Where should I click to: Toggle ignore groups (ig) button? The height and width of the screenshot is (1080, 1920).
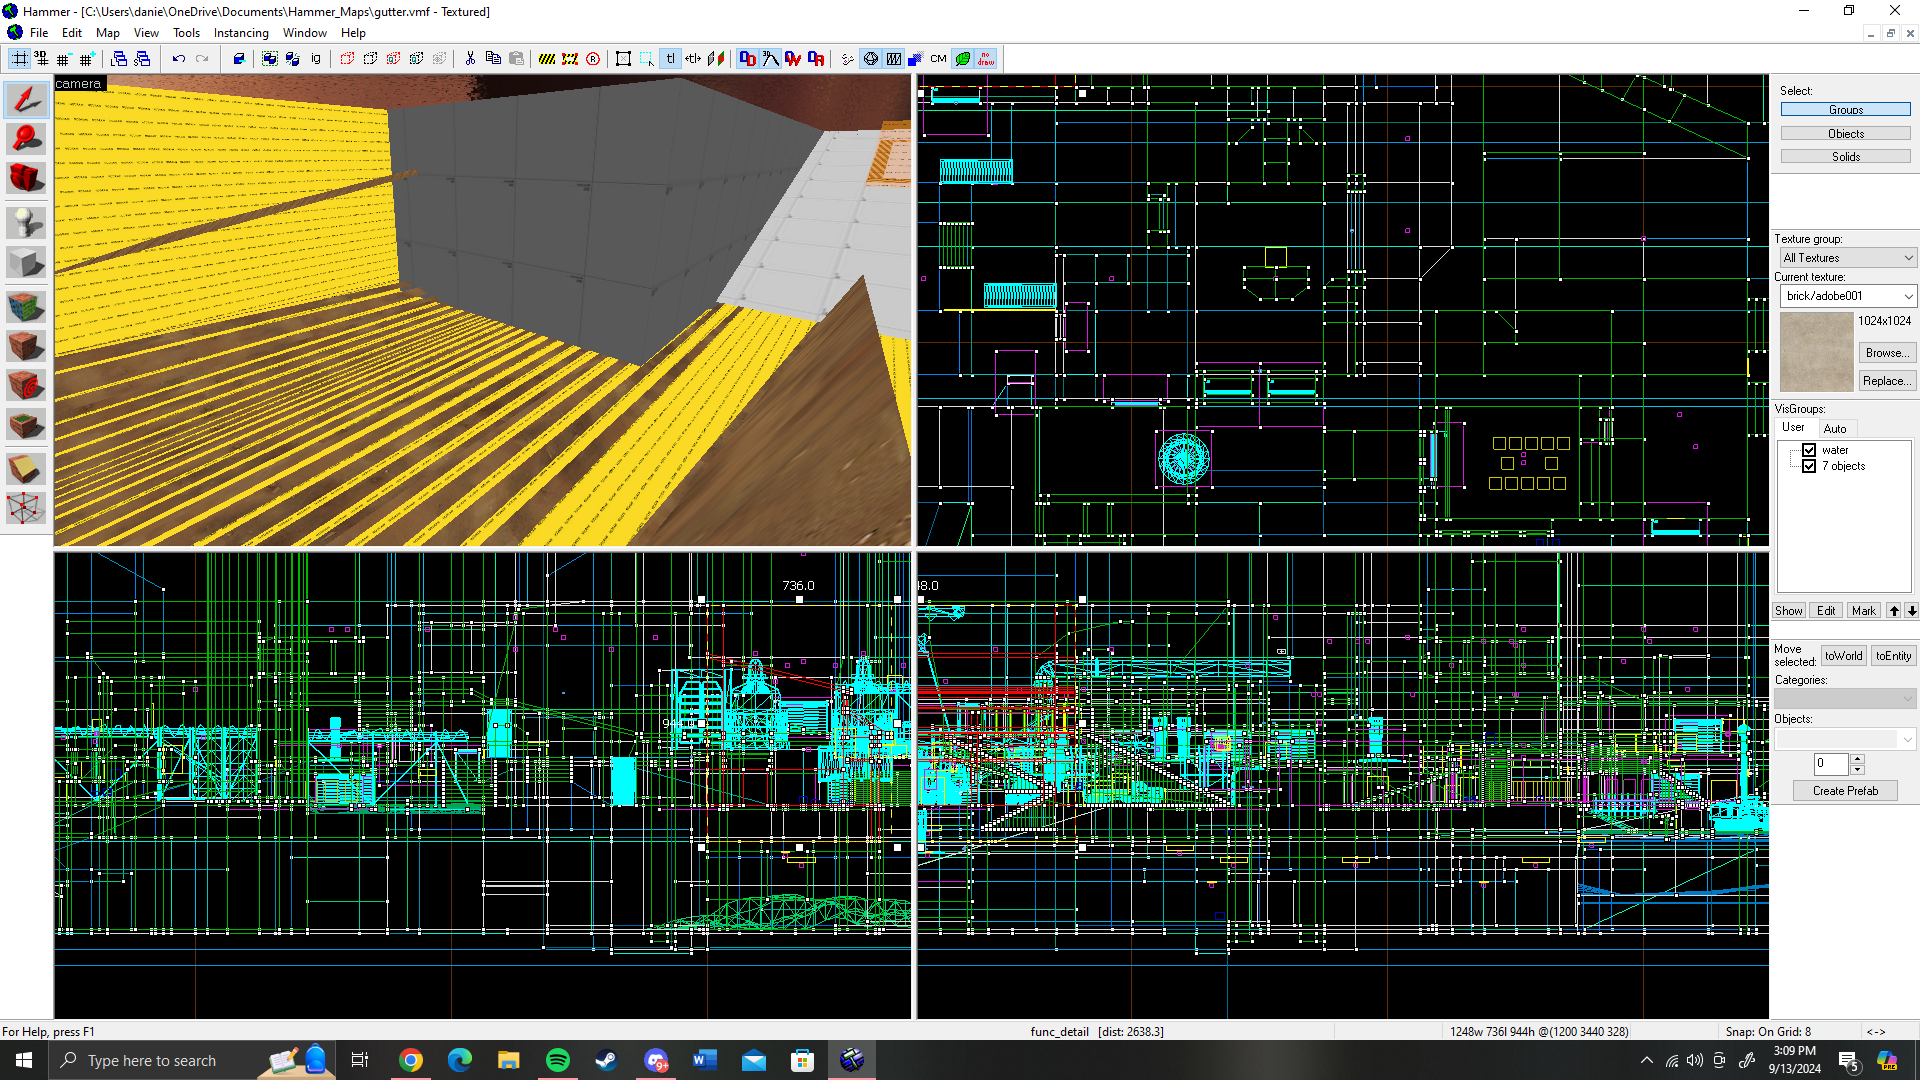[316, 59]
